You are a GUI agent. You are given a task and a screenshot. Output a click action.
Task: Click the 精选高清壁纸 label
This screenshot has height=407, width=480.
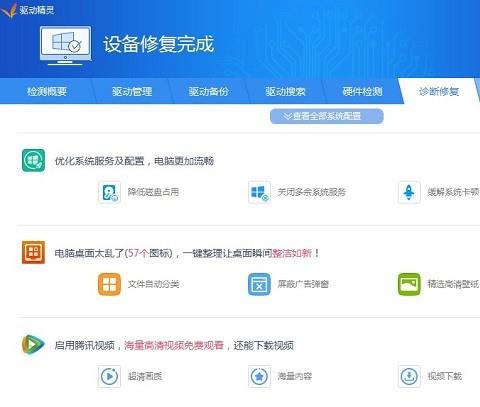coord(454,284)
